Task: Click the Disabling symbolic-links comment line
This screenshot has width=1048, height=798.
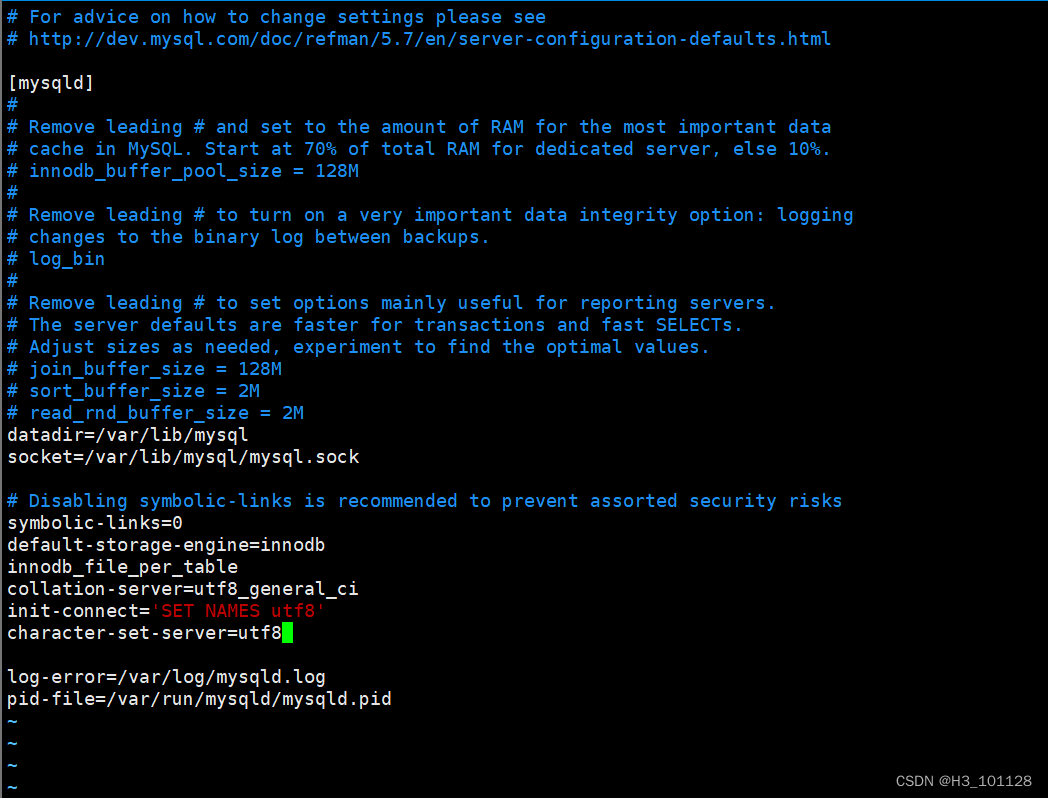Action: (x=424, y=501)
